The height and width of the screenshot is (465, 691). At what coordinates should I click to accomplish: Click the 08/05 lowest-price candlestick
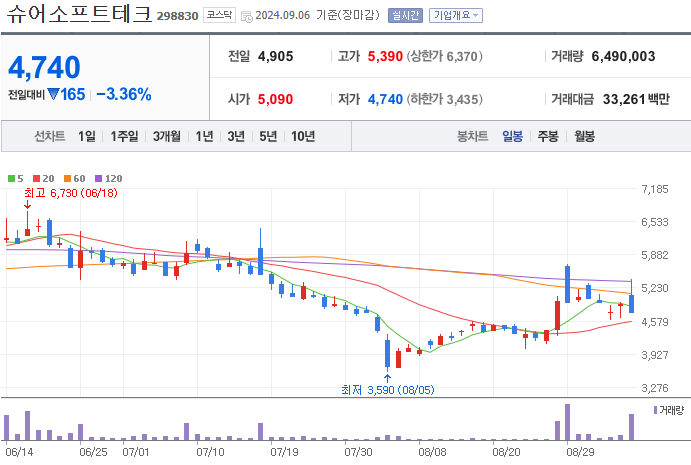387,351
